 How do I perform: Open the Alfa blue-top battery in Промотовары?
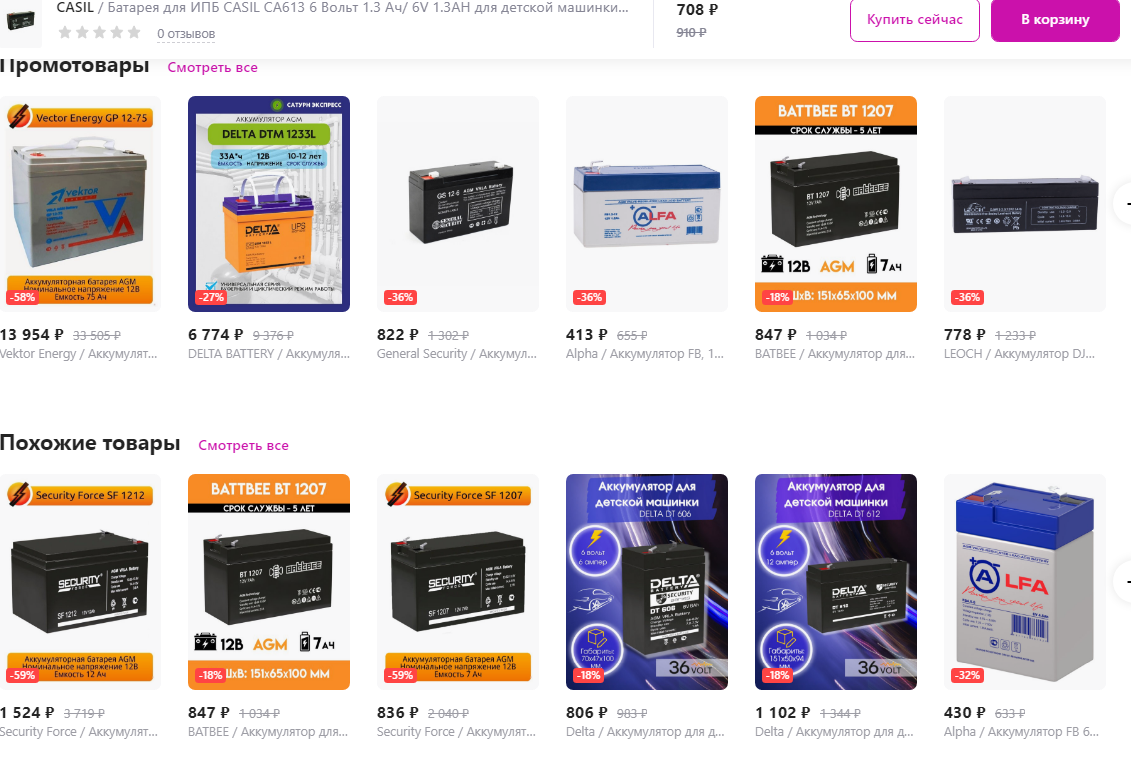(646, 203)
